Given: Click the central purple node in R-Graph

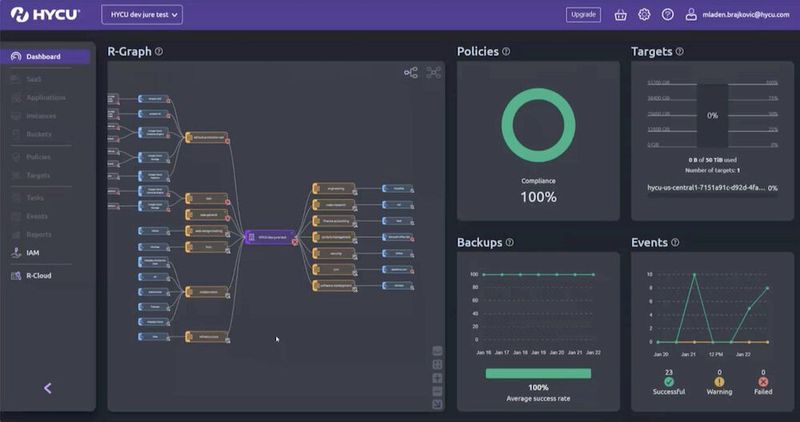Looking at the screenshot, I should [x=267, y=238].
